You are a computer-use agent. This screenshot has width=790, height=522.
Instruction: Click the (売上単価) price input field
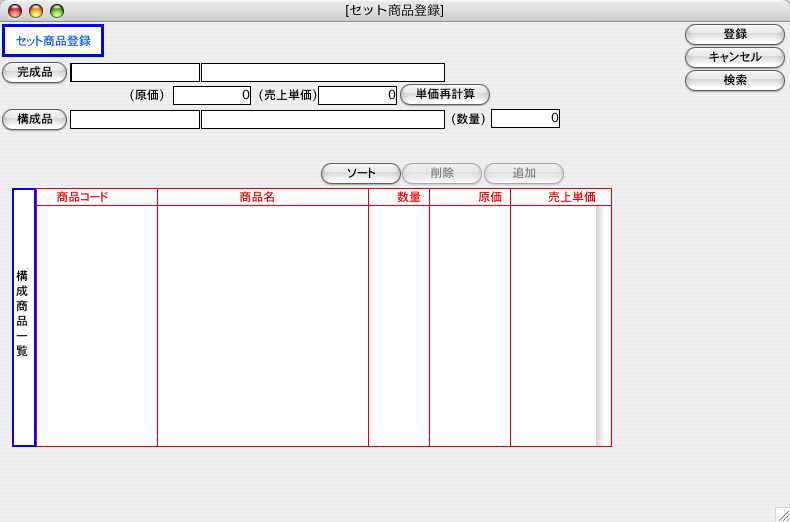tap(358, 96)
